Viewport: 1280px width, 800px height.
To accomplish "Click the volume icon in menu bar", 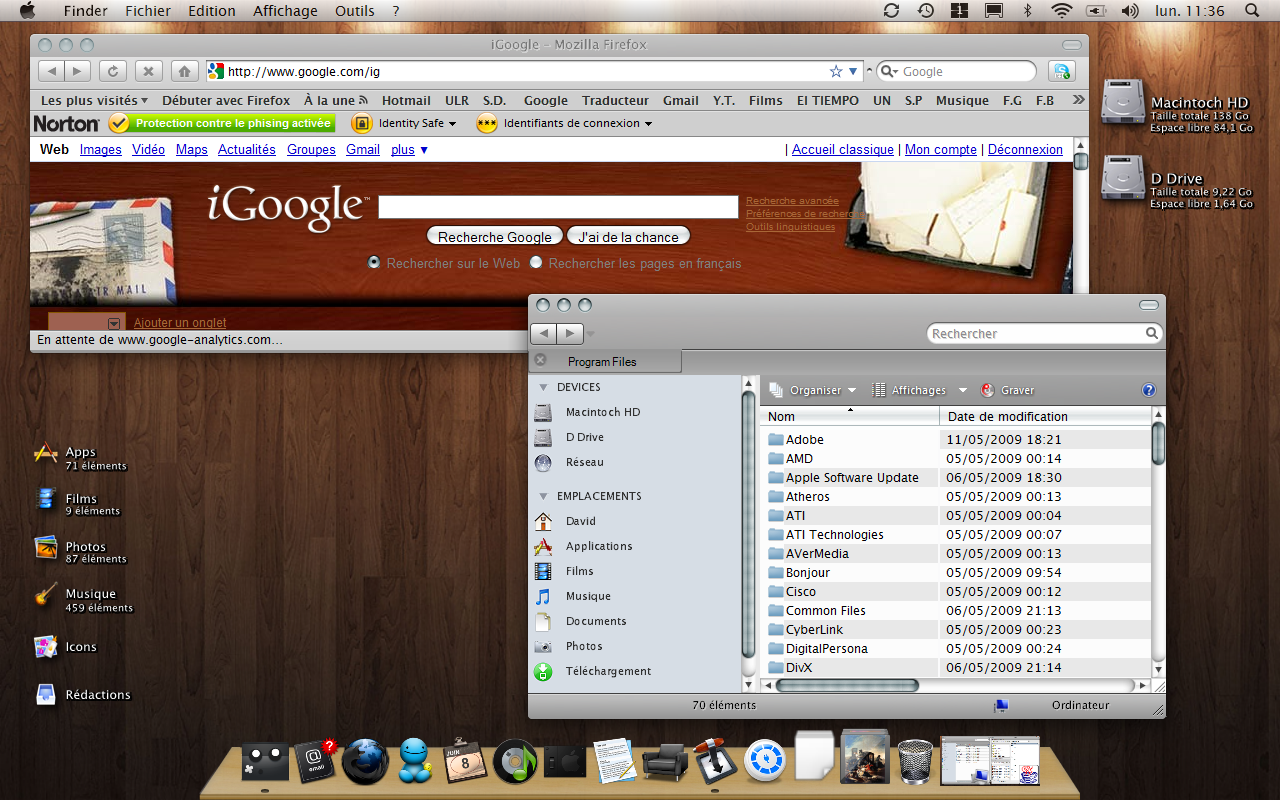I will click(1130, 11).
